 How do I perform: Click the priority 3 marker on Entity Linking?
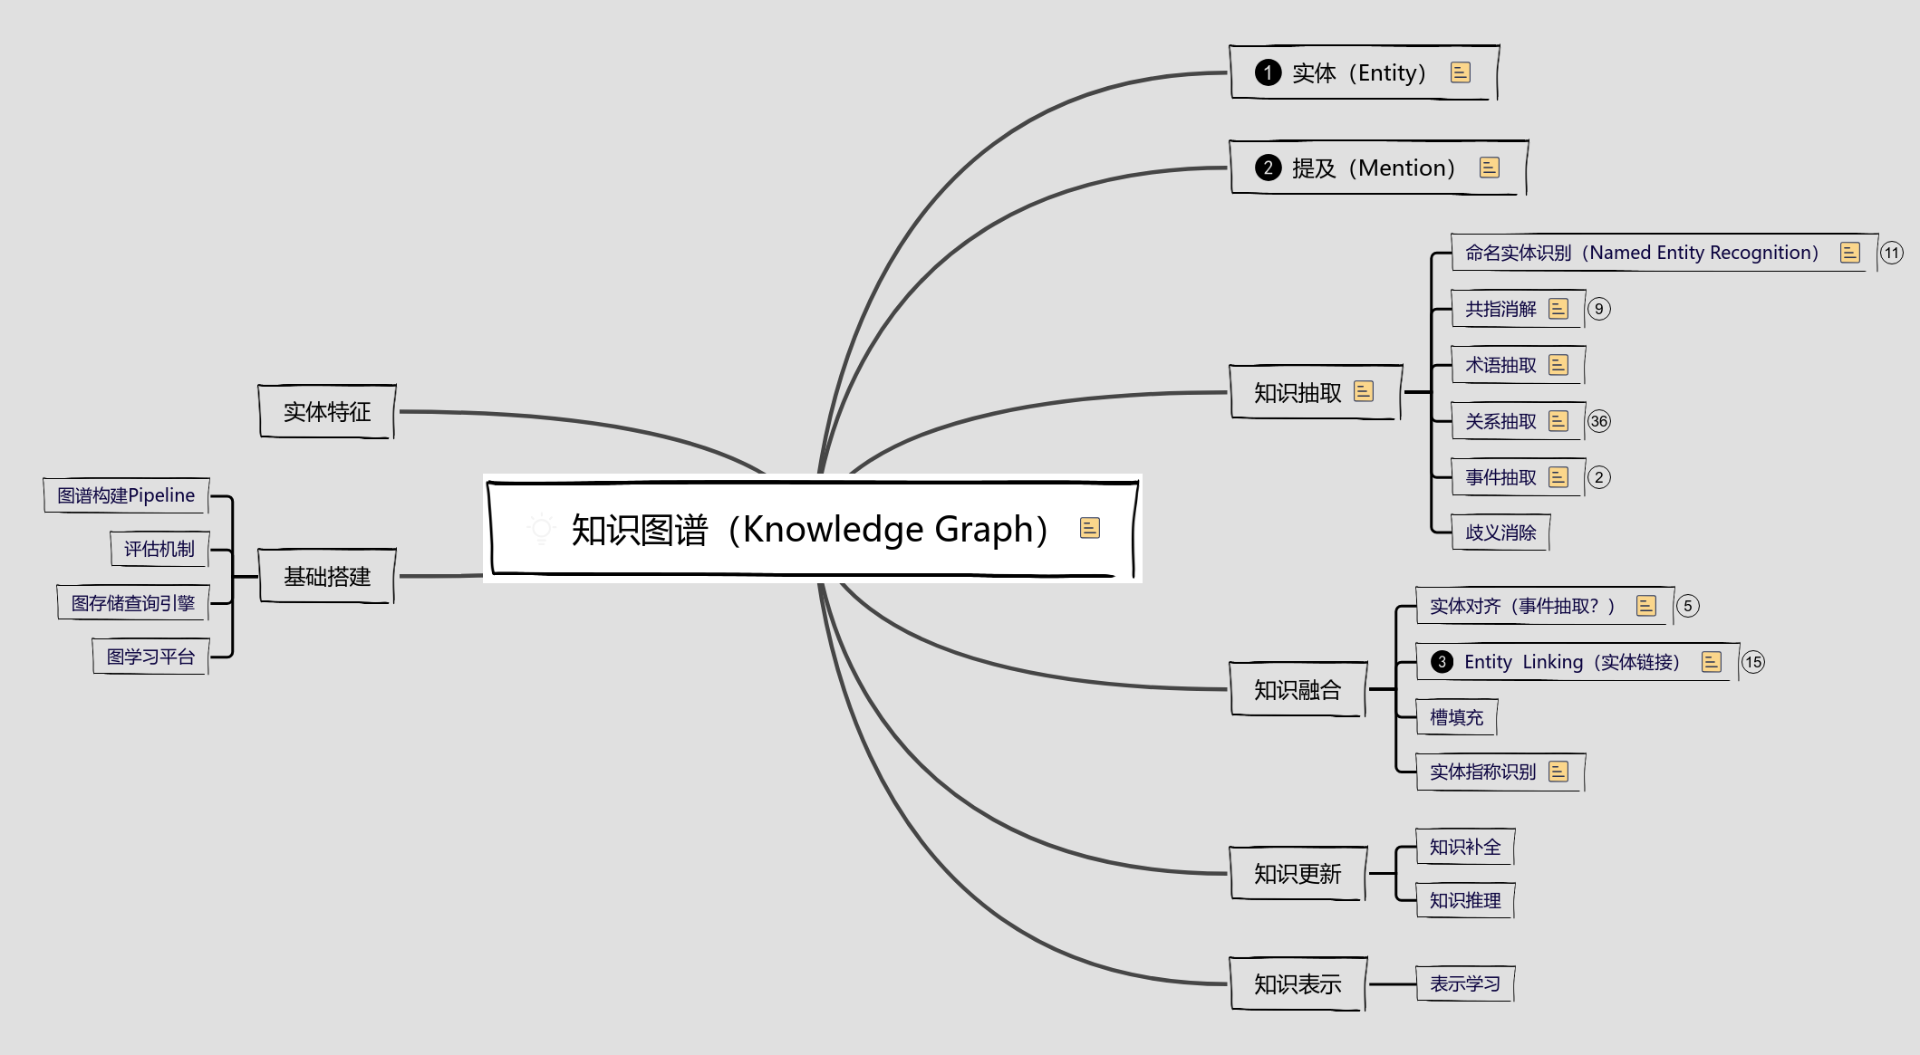[1442, 662]
